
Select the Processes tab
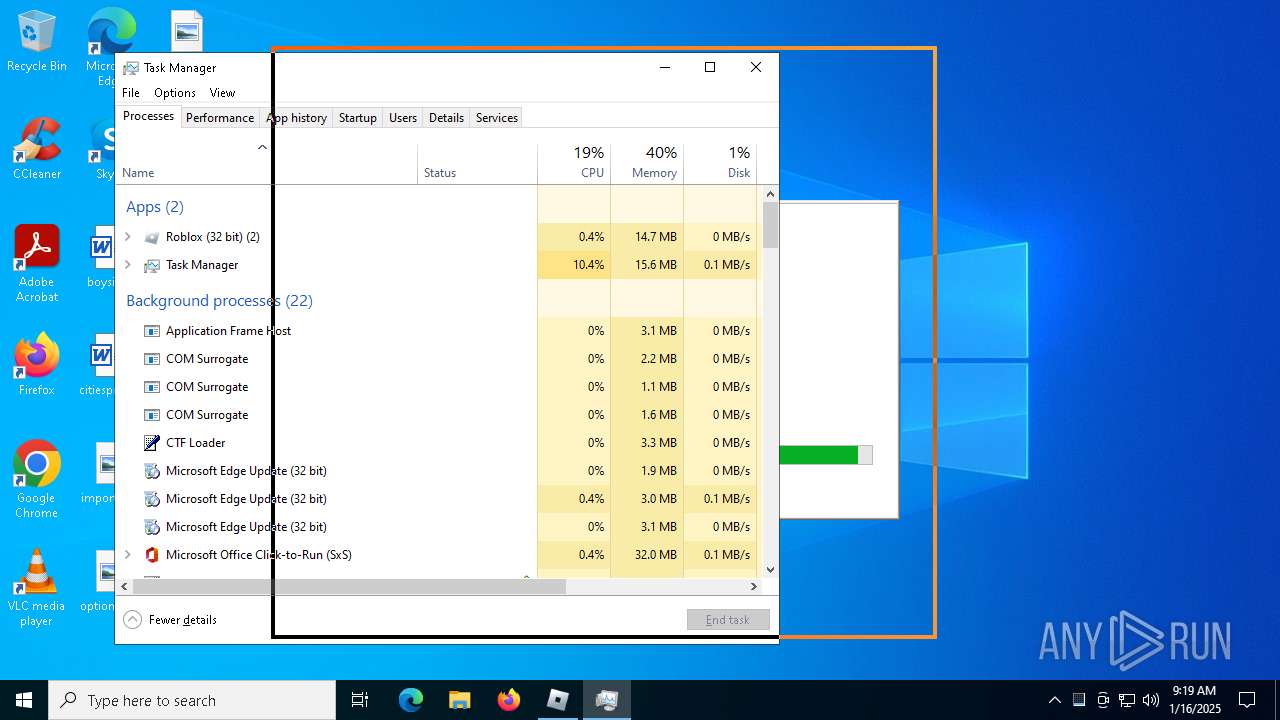(148, 116)
